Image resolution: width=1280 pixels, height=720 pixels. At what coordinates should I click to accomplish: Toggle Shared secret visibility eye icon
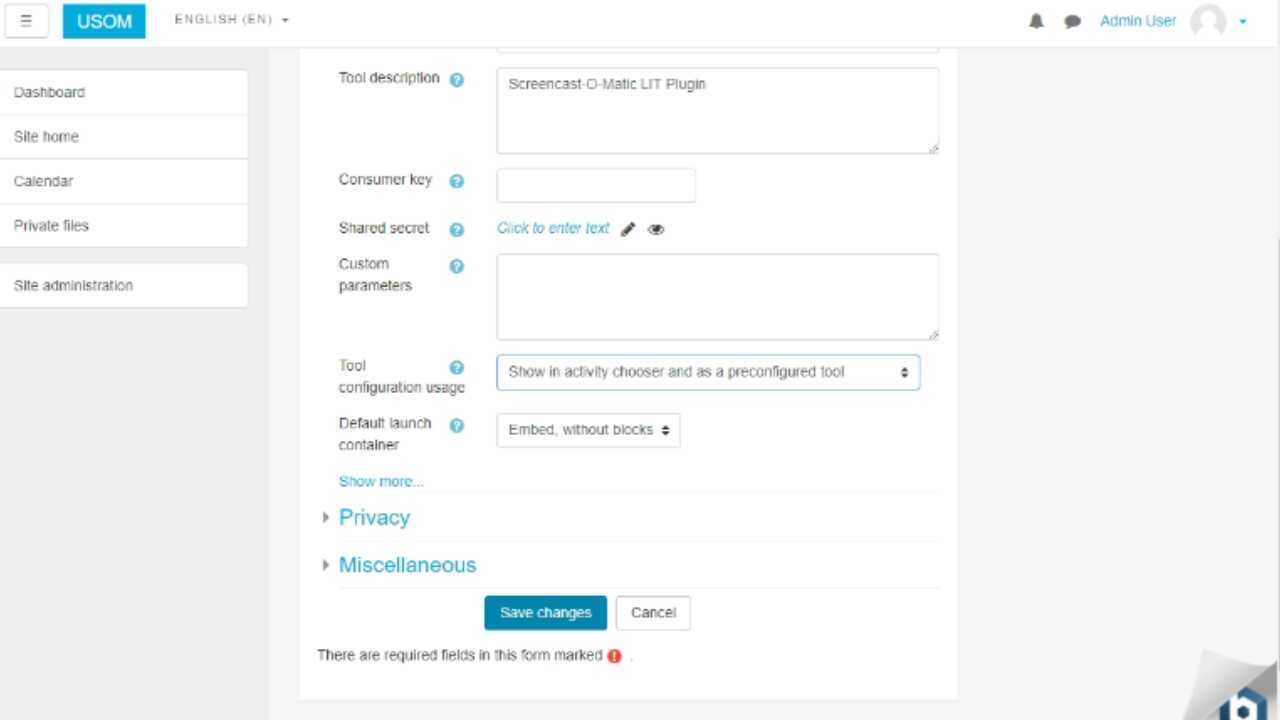click(x=656, y=229)
